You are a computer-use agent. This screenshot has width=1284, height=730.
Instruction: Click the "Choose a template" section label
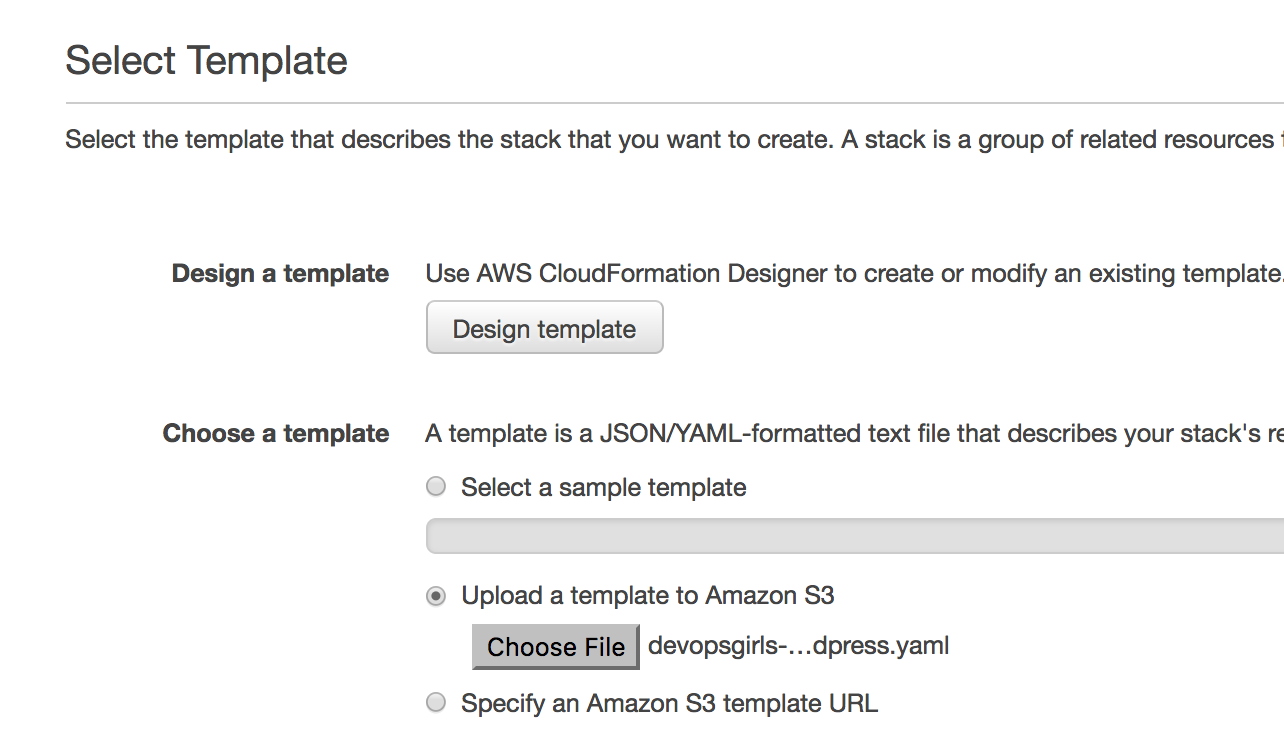276,434
